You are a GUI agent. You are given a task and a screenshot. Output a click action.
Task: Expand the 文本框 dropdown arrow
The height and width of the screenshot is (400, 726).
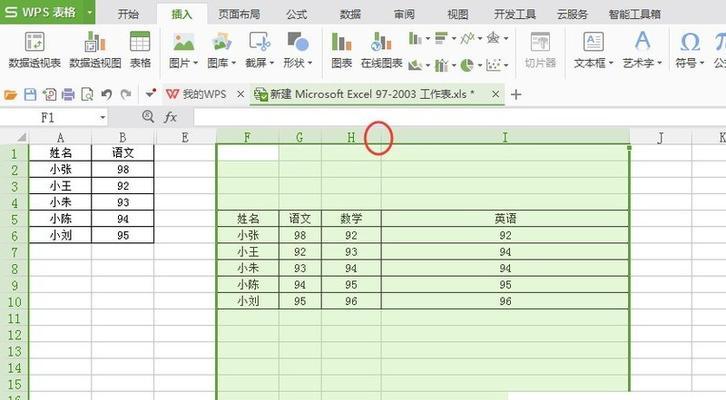pyautogui.click(x=611, y=63)
